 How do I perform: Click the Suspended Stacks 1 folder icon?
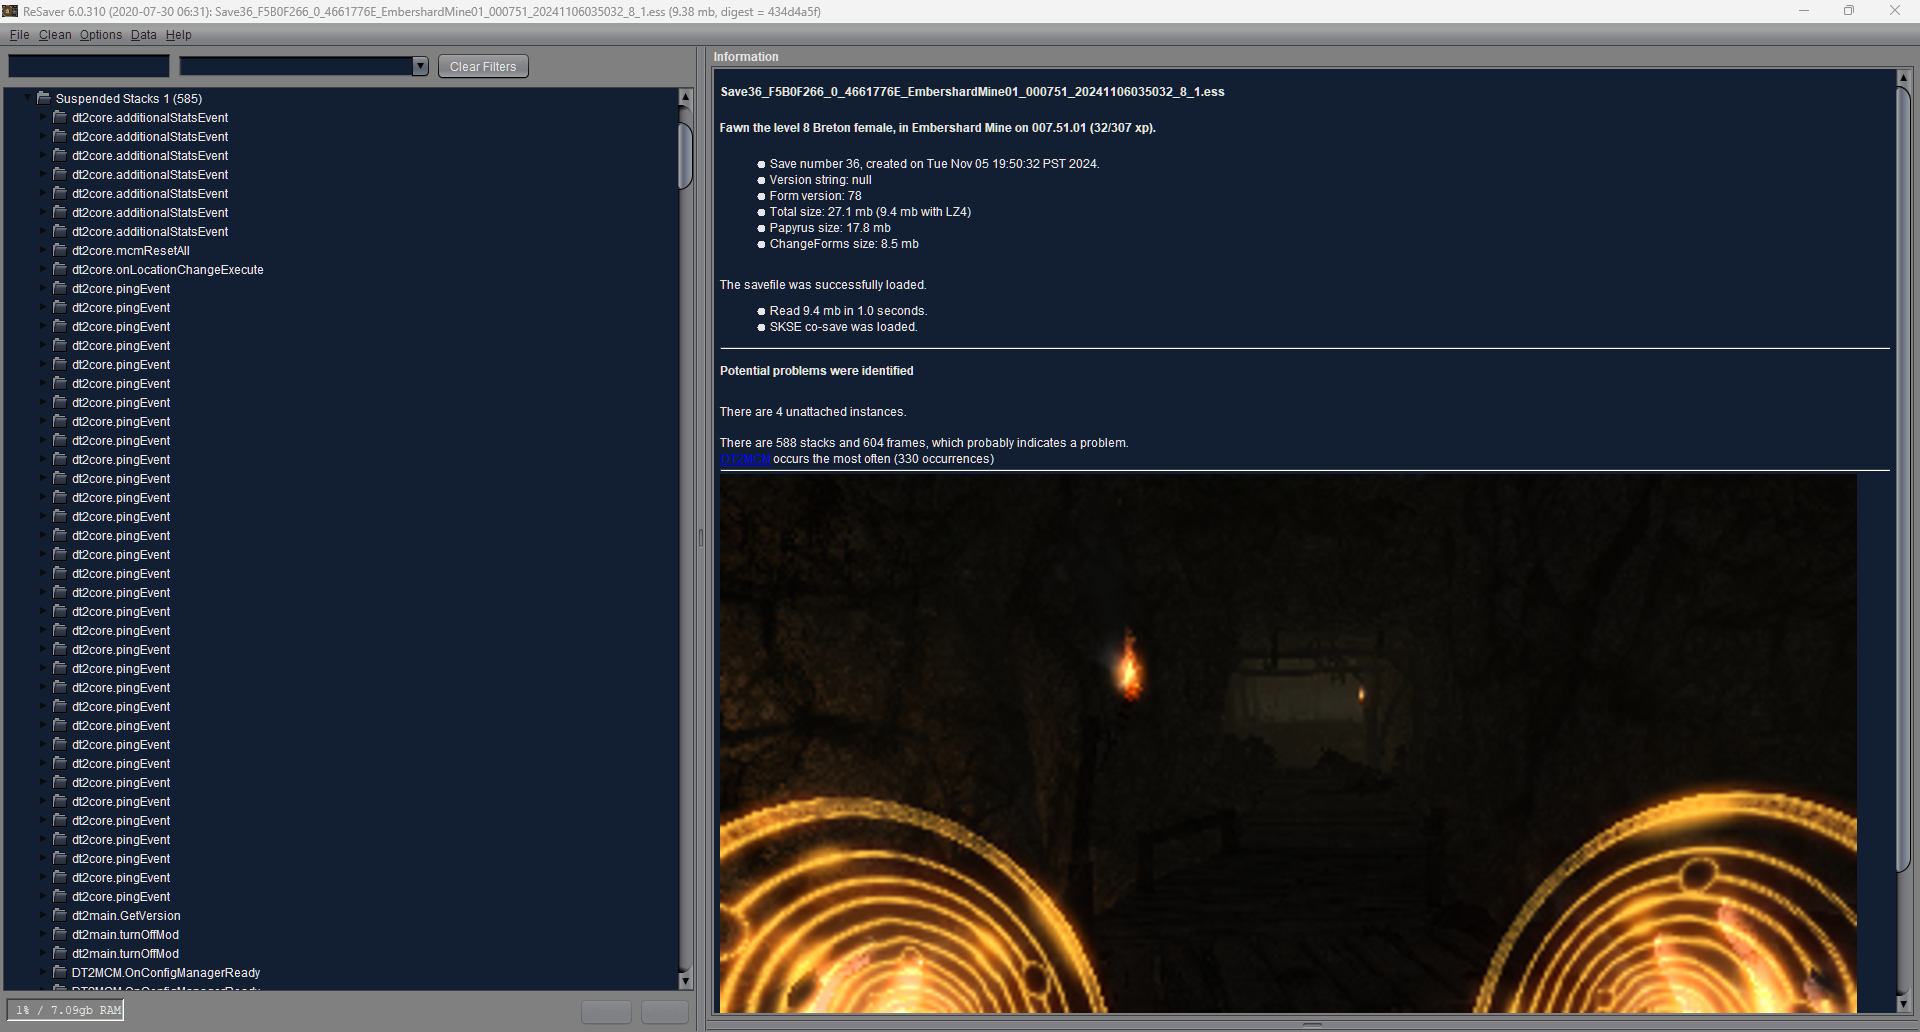pos(43,98)
